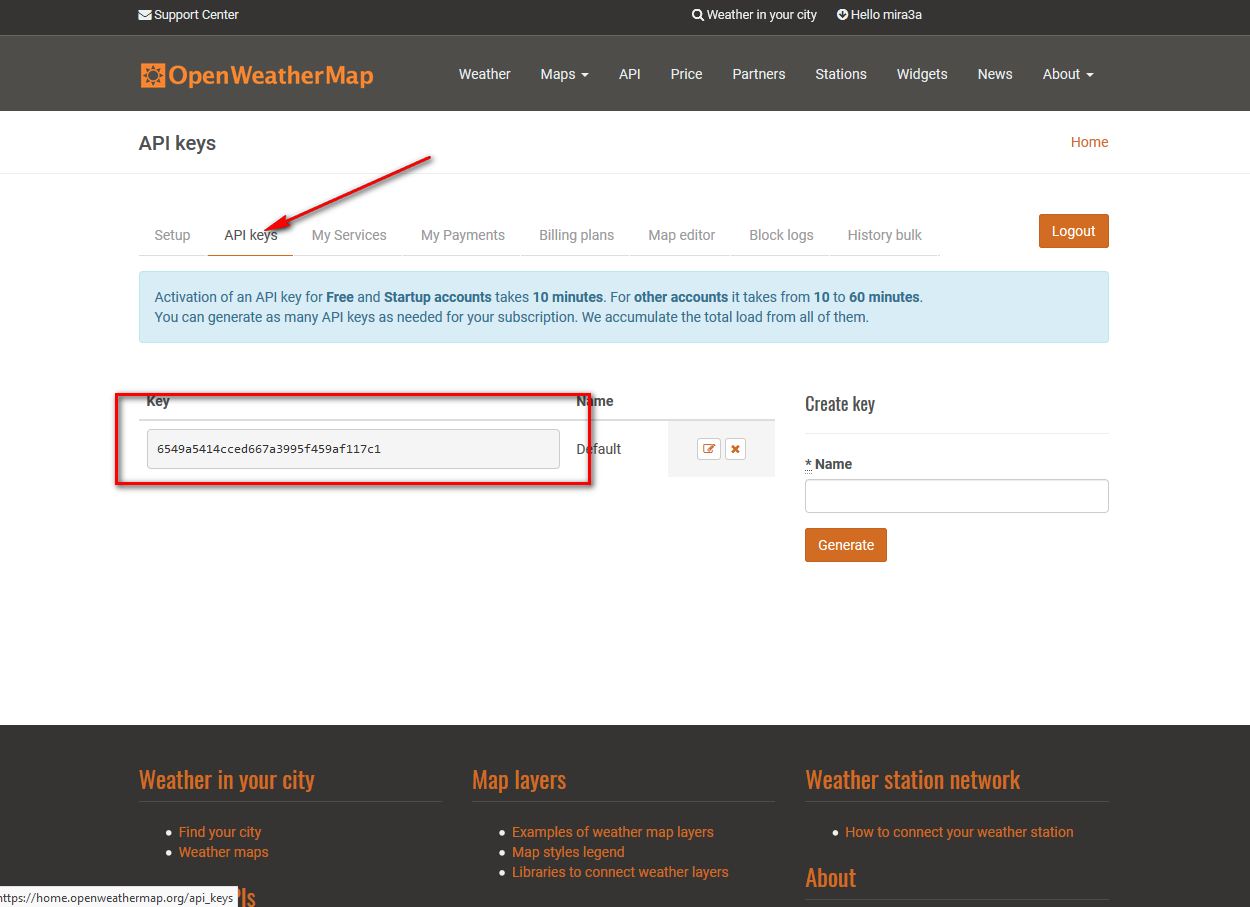The height and width of the screenshot is (907, 1250).
Task: Click the Name input field
Action: point(956,496)
